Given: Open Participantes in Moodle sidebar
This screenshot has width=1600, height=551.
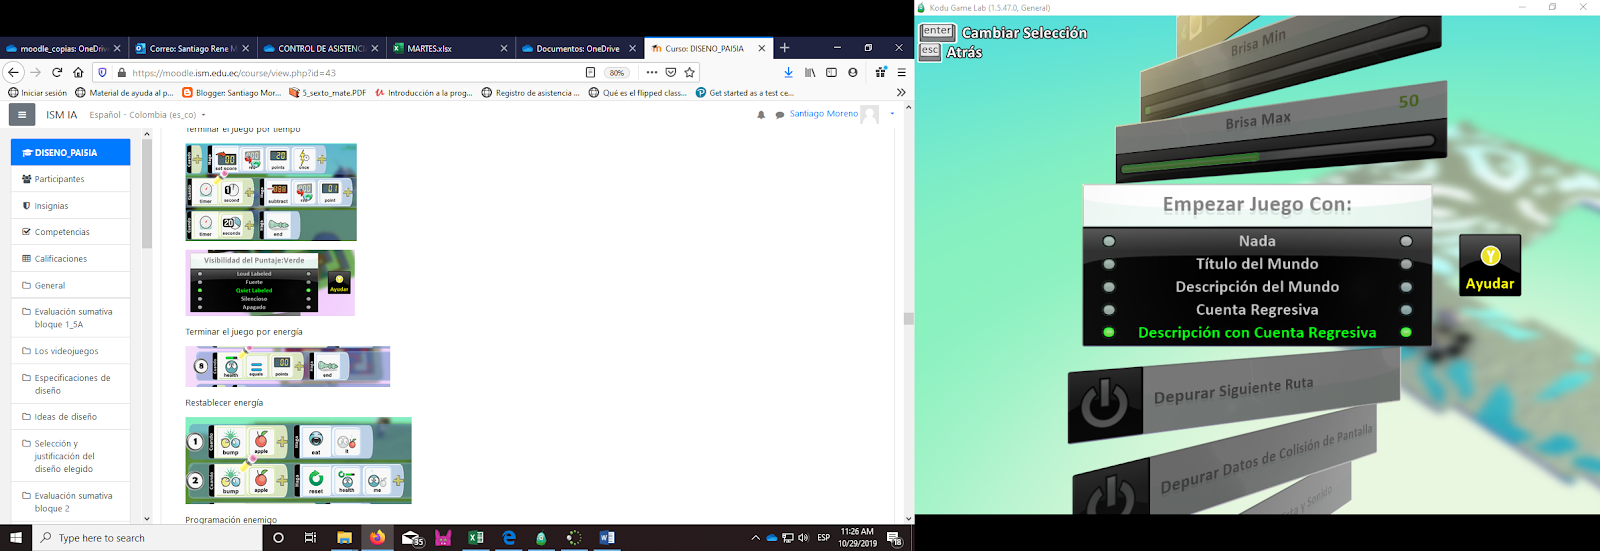Looking at the screenshot, I should click(x=70, y=179).
